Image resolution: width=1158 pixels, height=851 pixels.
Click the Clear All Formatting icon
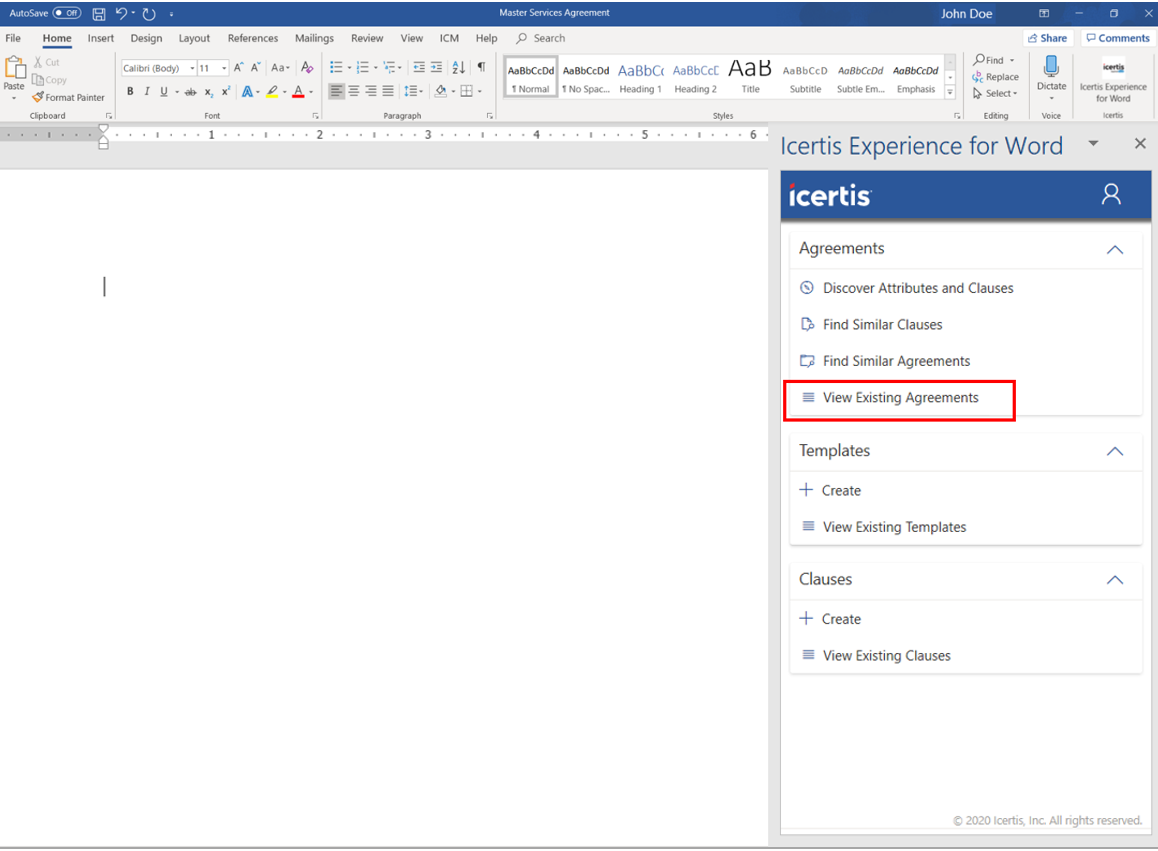point(307,68)
